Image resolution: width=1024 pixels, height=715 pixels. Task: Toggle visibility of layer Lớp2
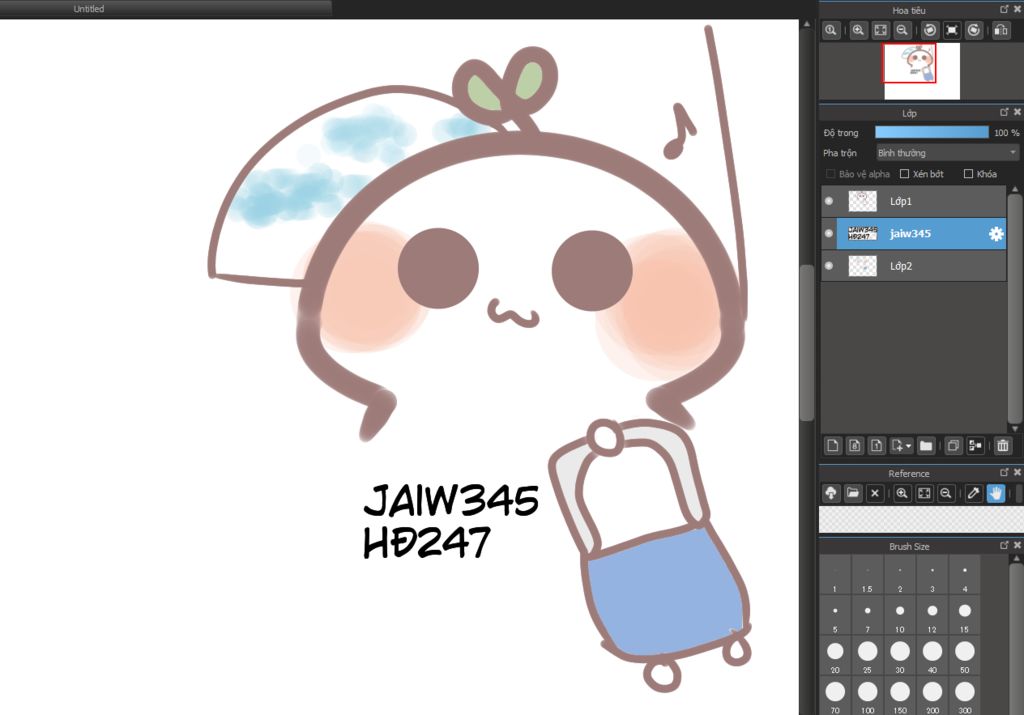click(829, 266)
